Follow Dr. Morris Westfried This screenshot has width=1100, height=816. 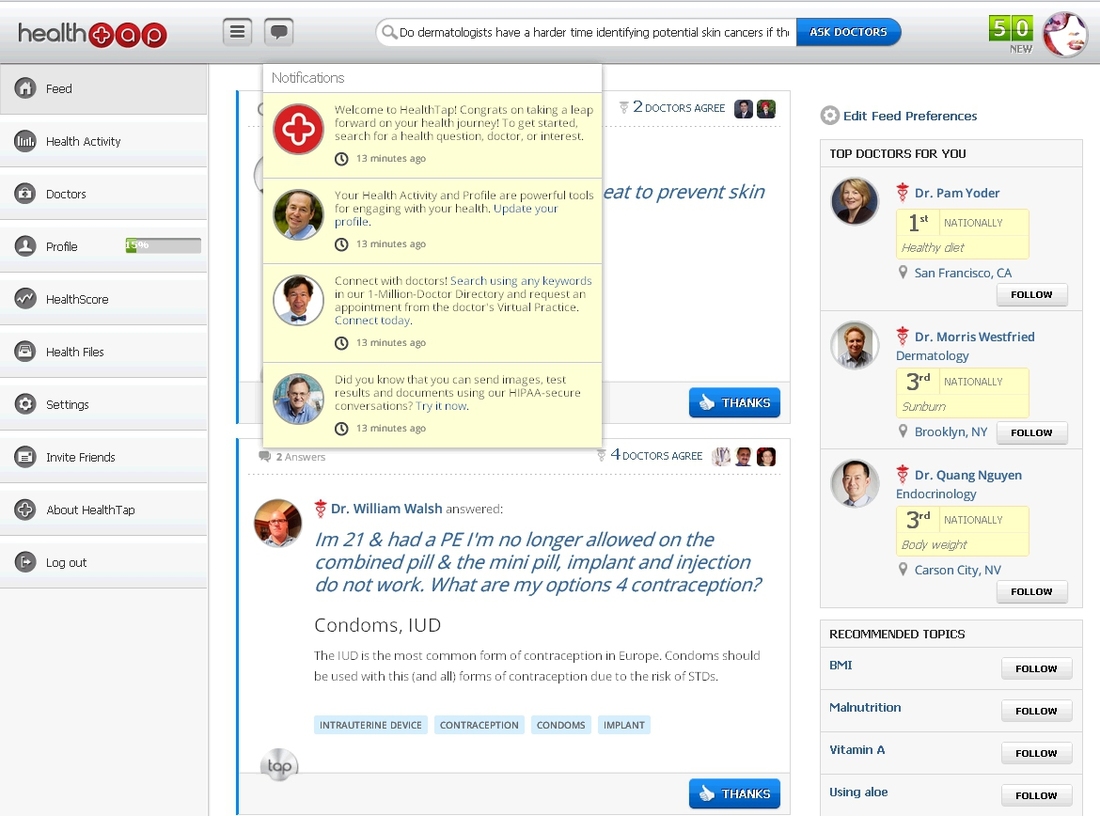1031,433
